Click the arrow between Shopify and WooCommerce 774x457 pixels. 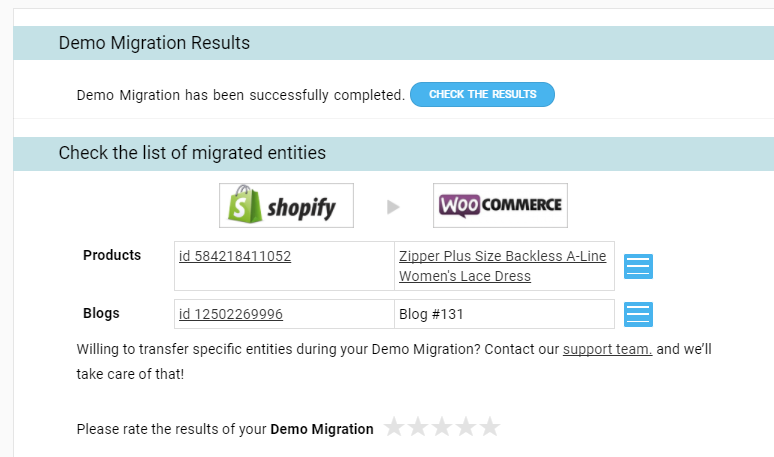(393, 207)
